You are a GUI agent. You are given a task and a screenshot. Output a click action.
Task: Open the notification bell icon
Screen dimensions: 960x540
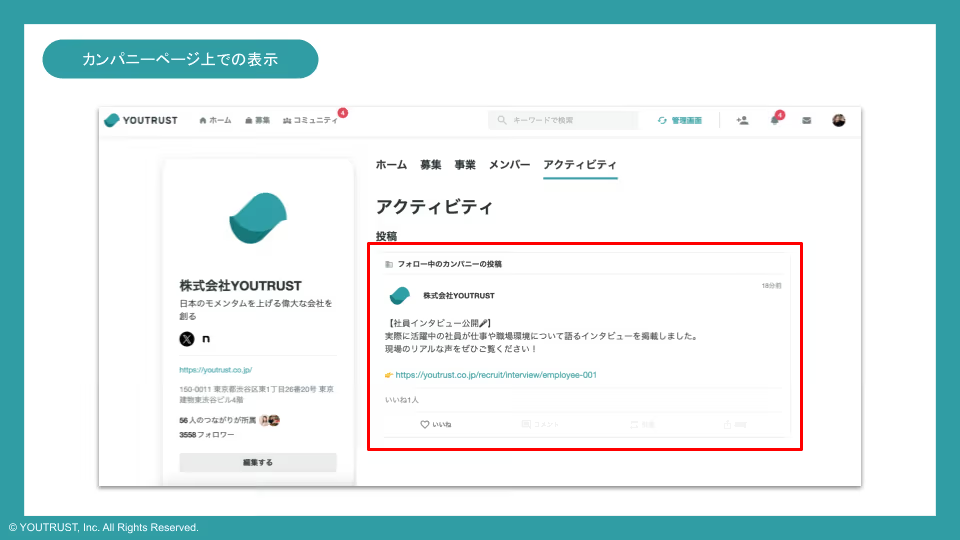click(774, 121)
